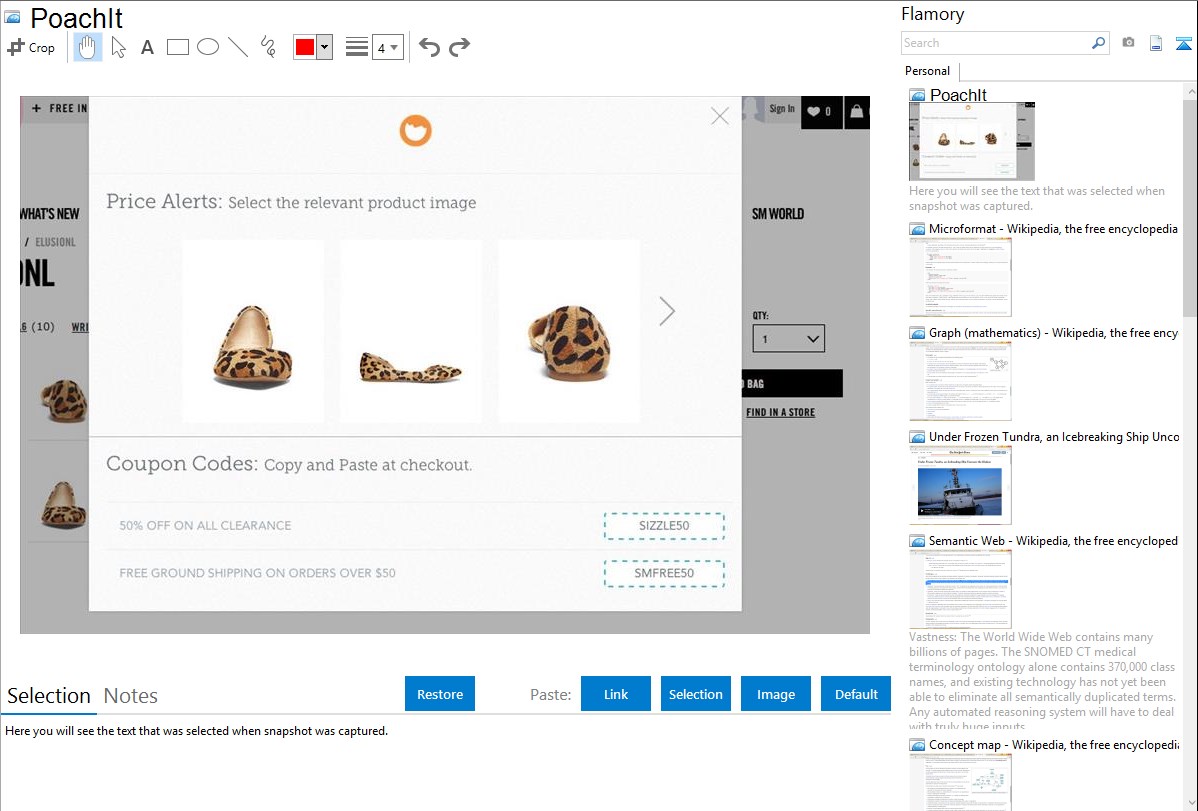Click the snapshot icon beside Graph (mathematics)
The image size is (1198, 811).
pos(917,333)
